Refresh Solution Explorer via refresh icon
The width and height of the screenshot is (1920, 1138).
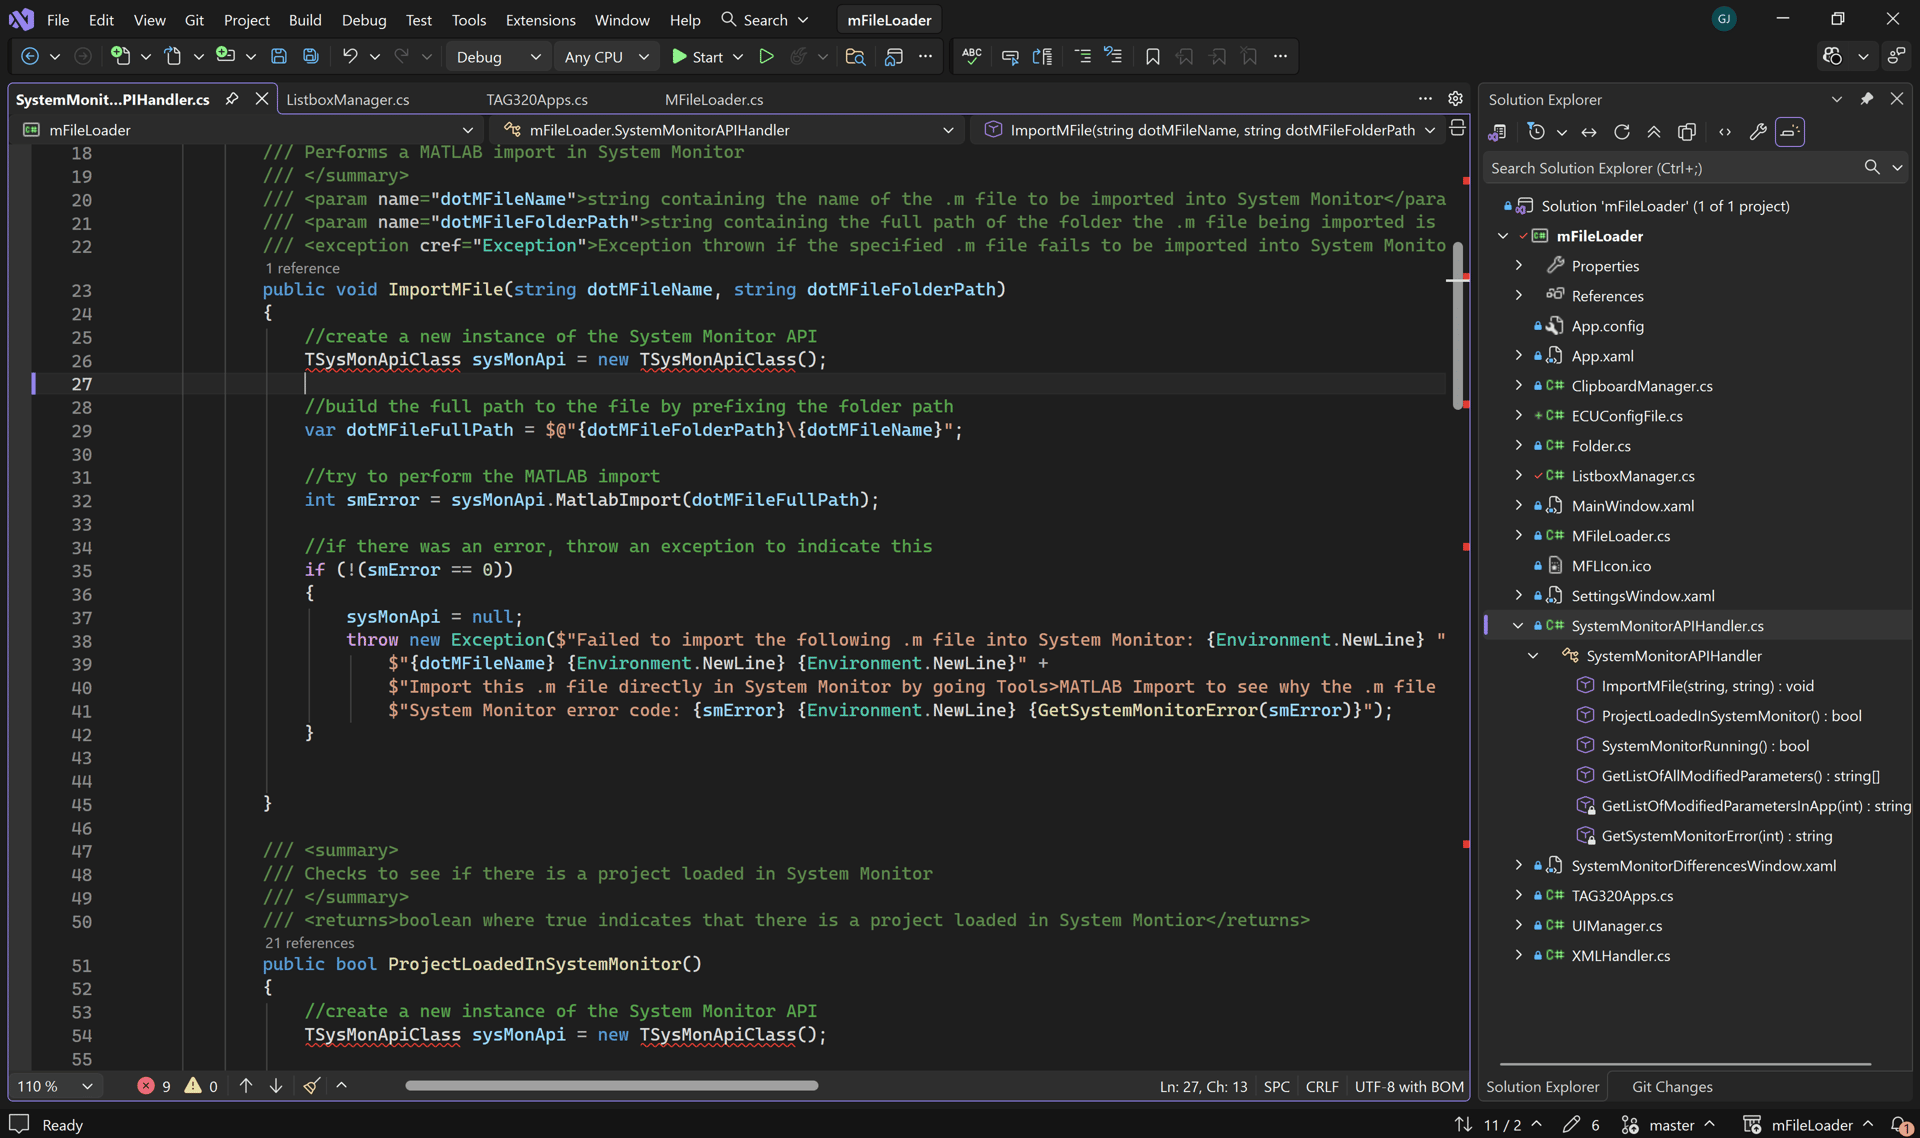(1622, 132)
